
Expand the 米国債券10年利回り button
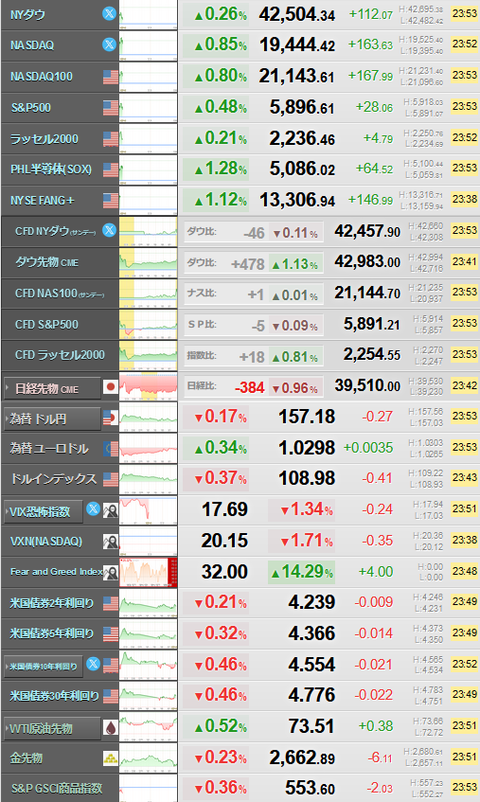43,666
